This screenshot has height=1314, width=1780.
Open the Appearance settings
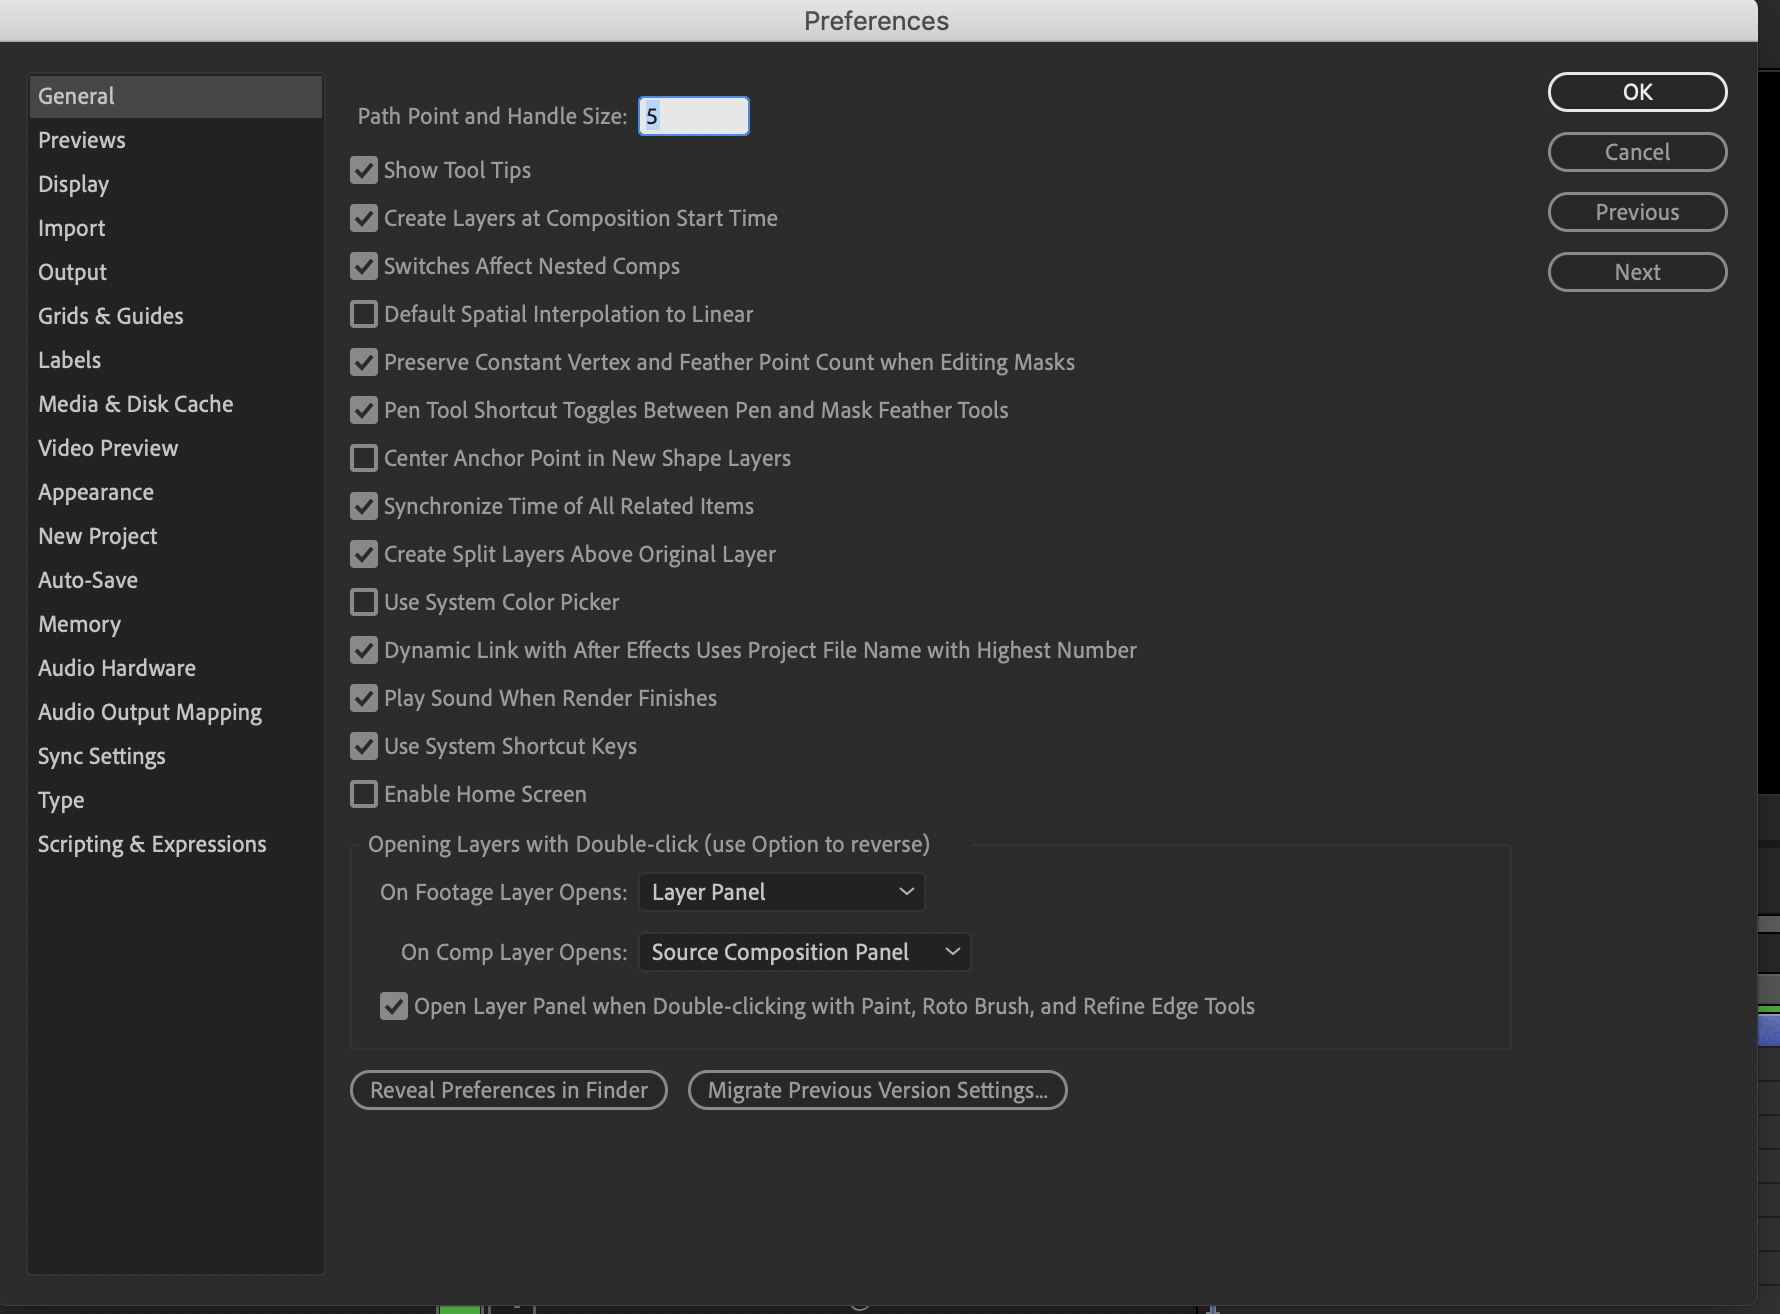point(96,491)
